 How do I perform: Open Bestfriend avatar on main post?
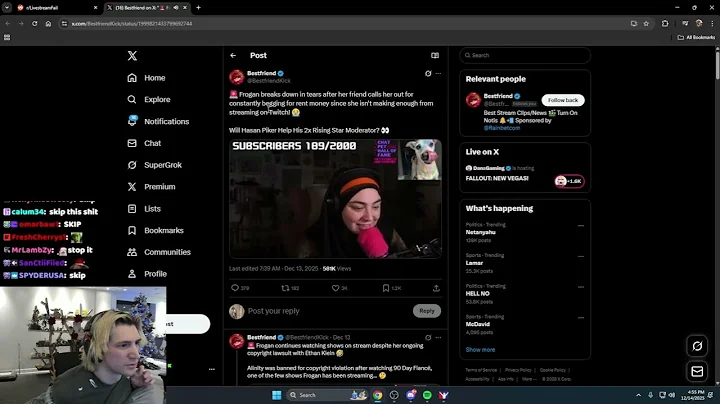[236, 77]
